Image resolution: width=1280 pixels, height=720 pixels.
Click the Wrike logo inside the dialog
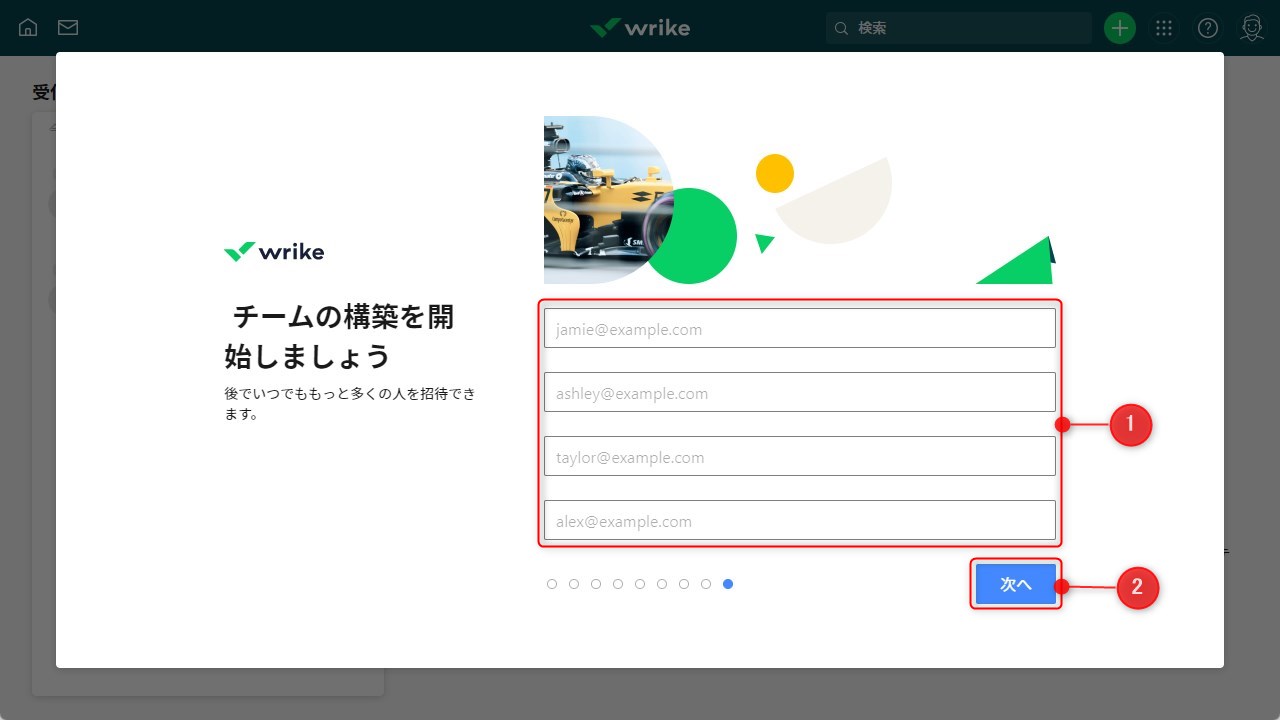pyautogui.click(x=273, y=251)
